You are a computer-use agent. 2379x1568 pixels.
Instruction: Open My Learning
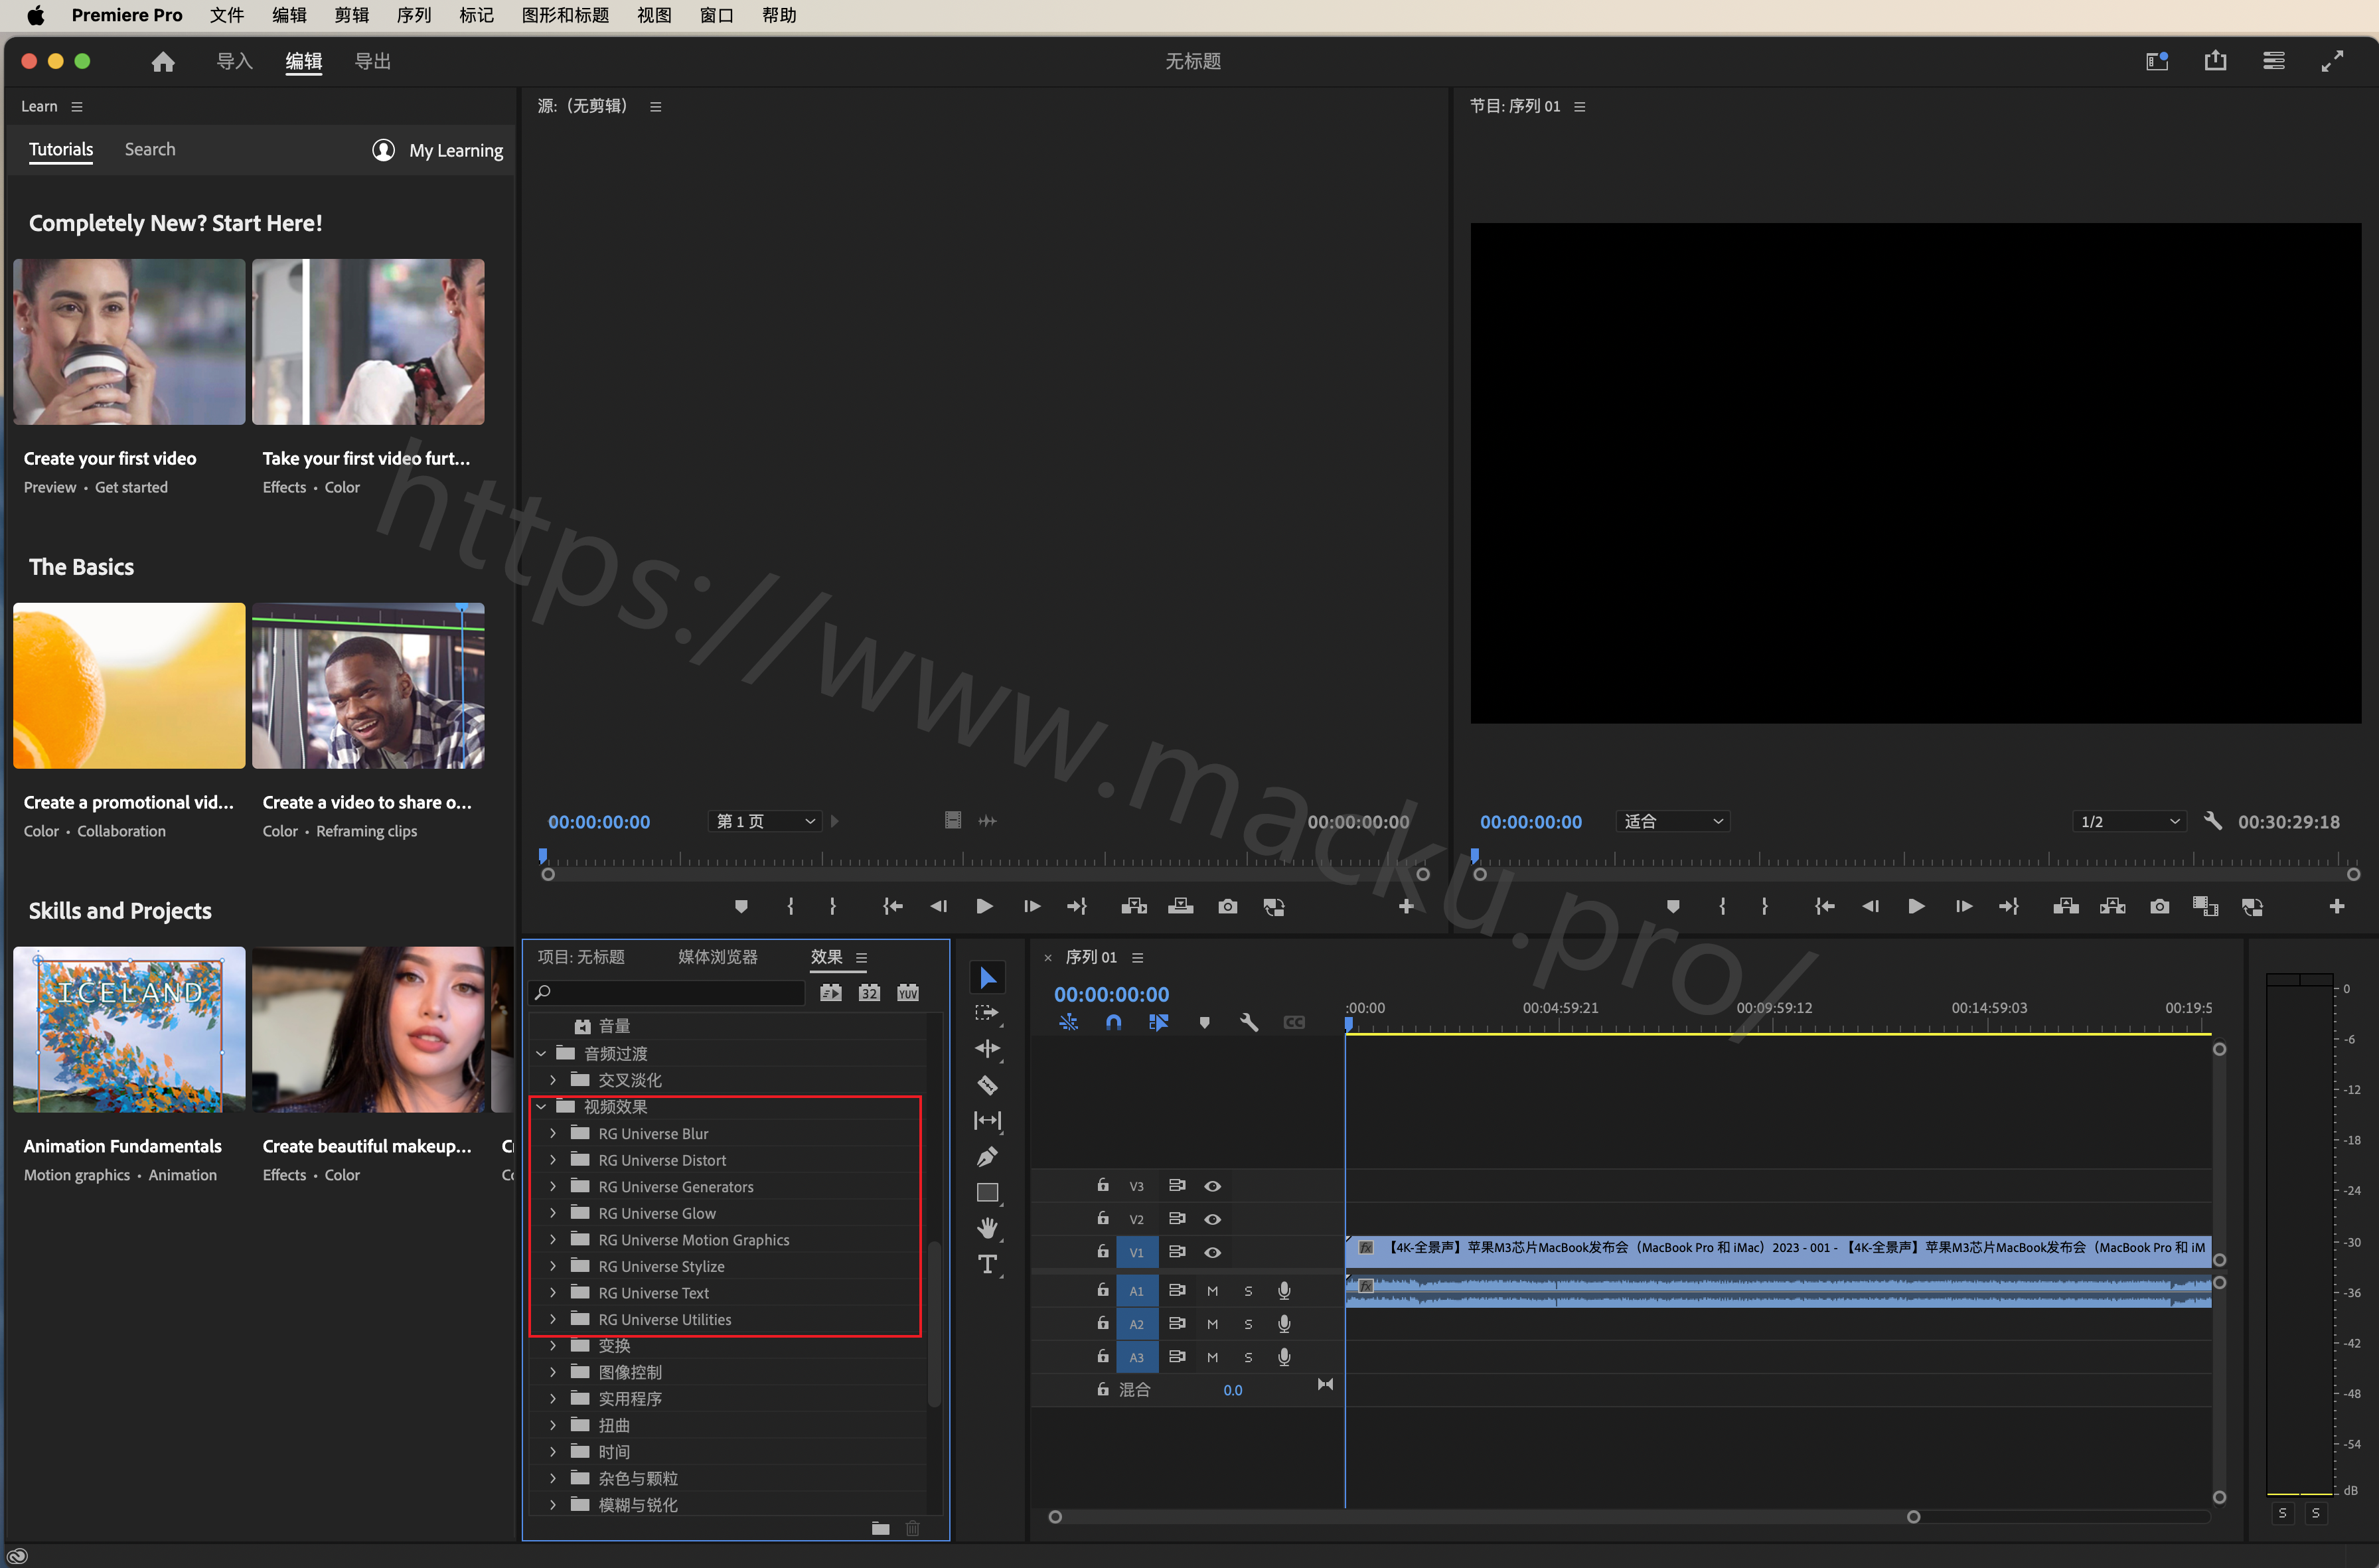[x=437, y=150]
